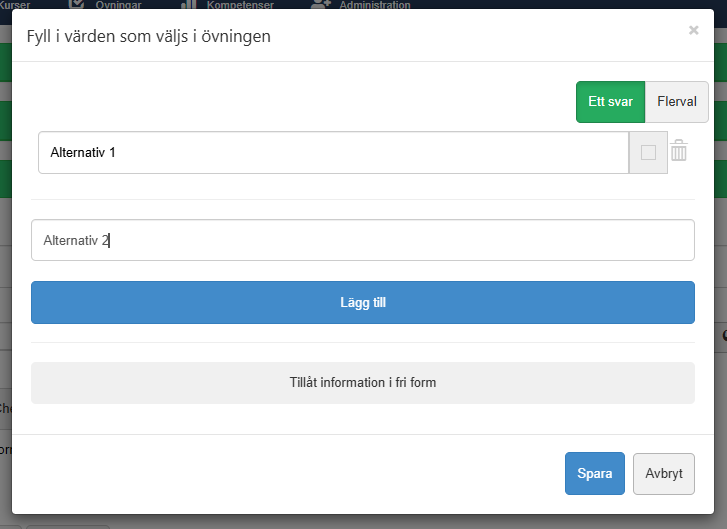Click into the Alternativ 2 input field
Viewport: 727px width, 529px height.
pyautogui.click(x=362, y=240)
